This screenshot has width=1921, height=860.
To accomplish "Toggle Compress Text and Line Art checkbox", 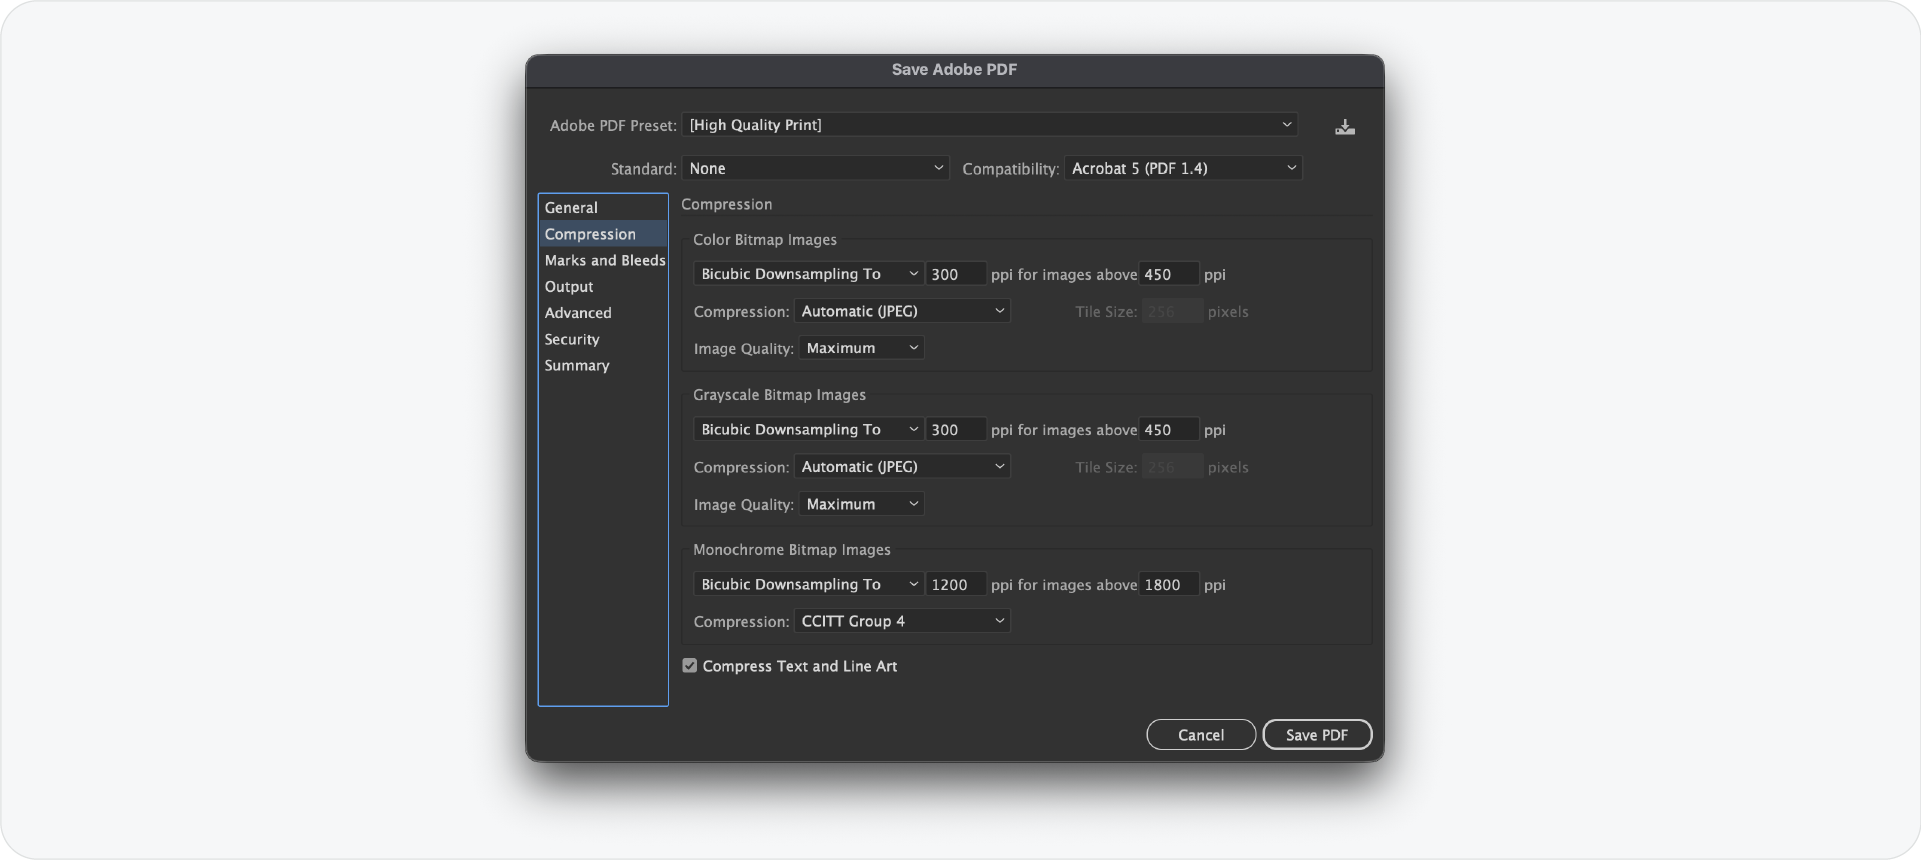I will tap(690, 666).
